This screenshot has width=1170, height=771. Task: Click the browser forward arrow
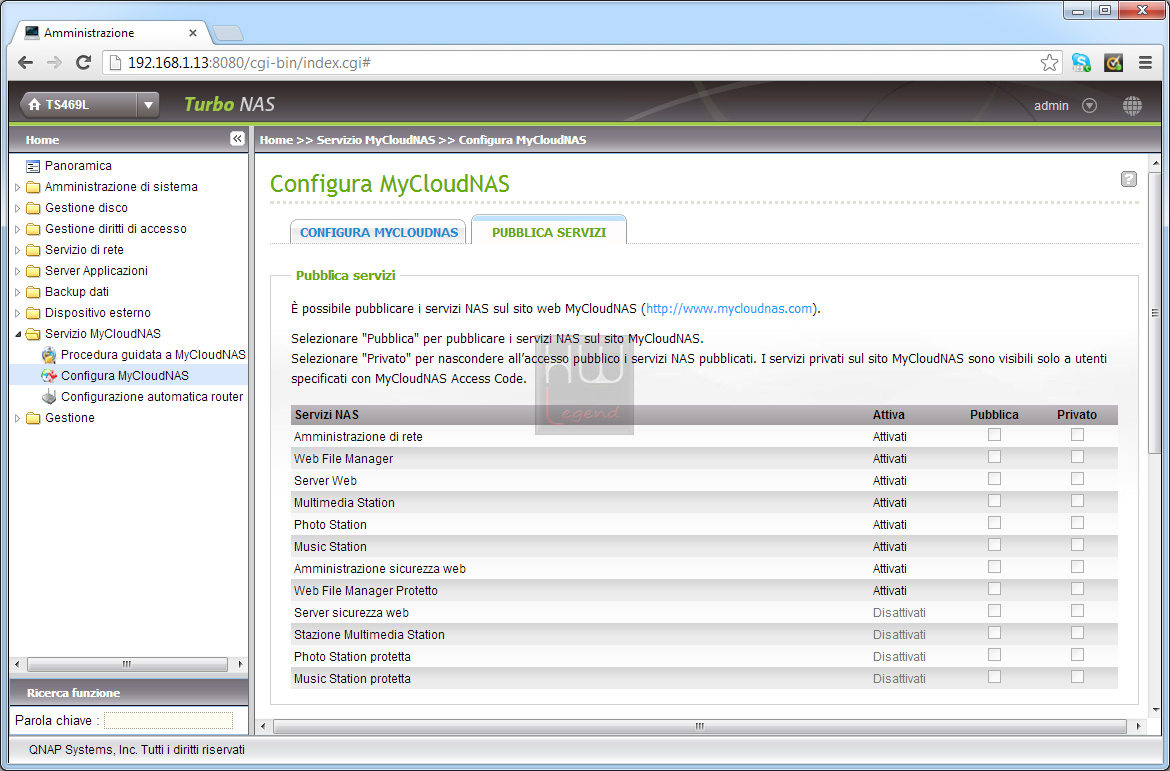click(54, 63)
